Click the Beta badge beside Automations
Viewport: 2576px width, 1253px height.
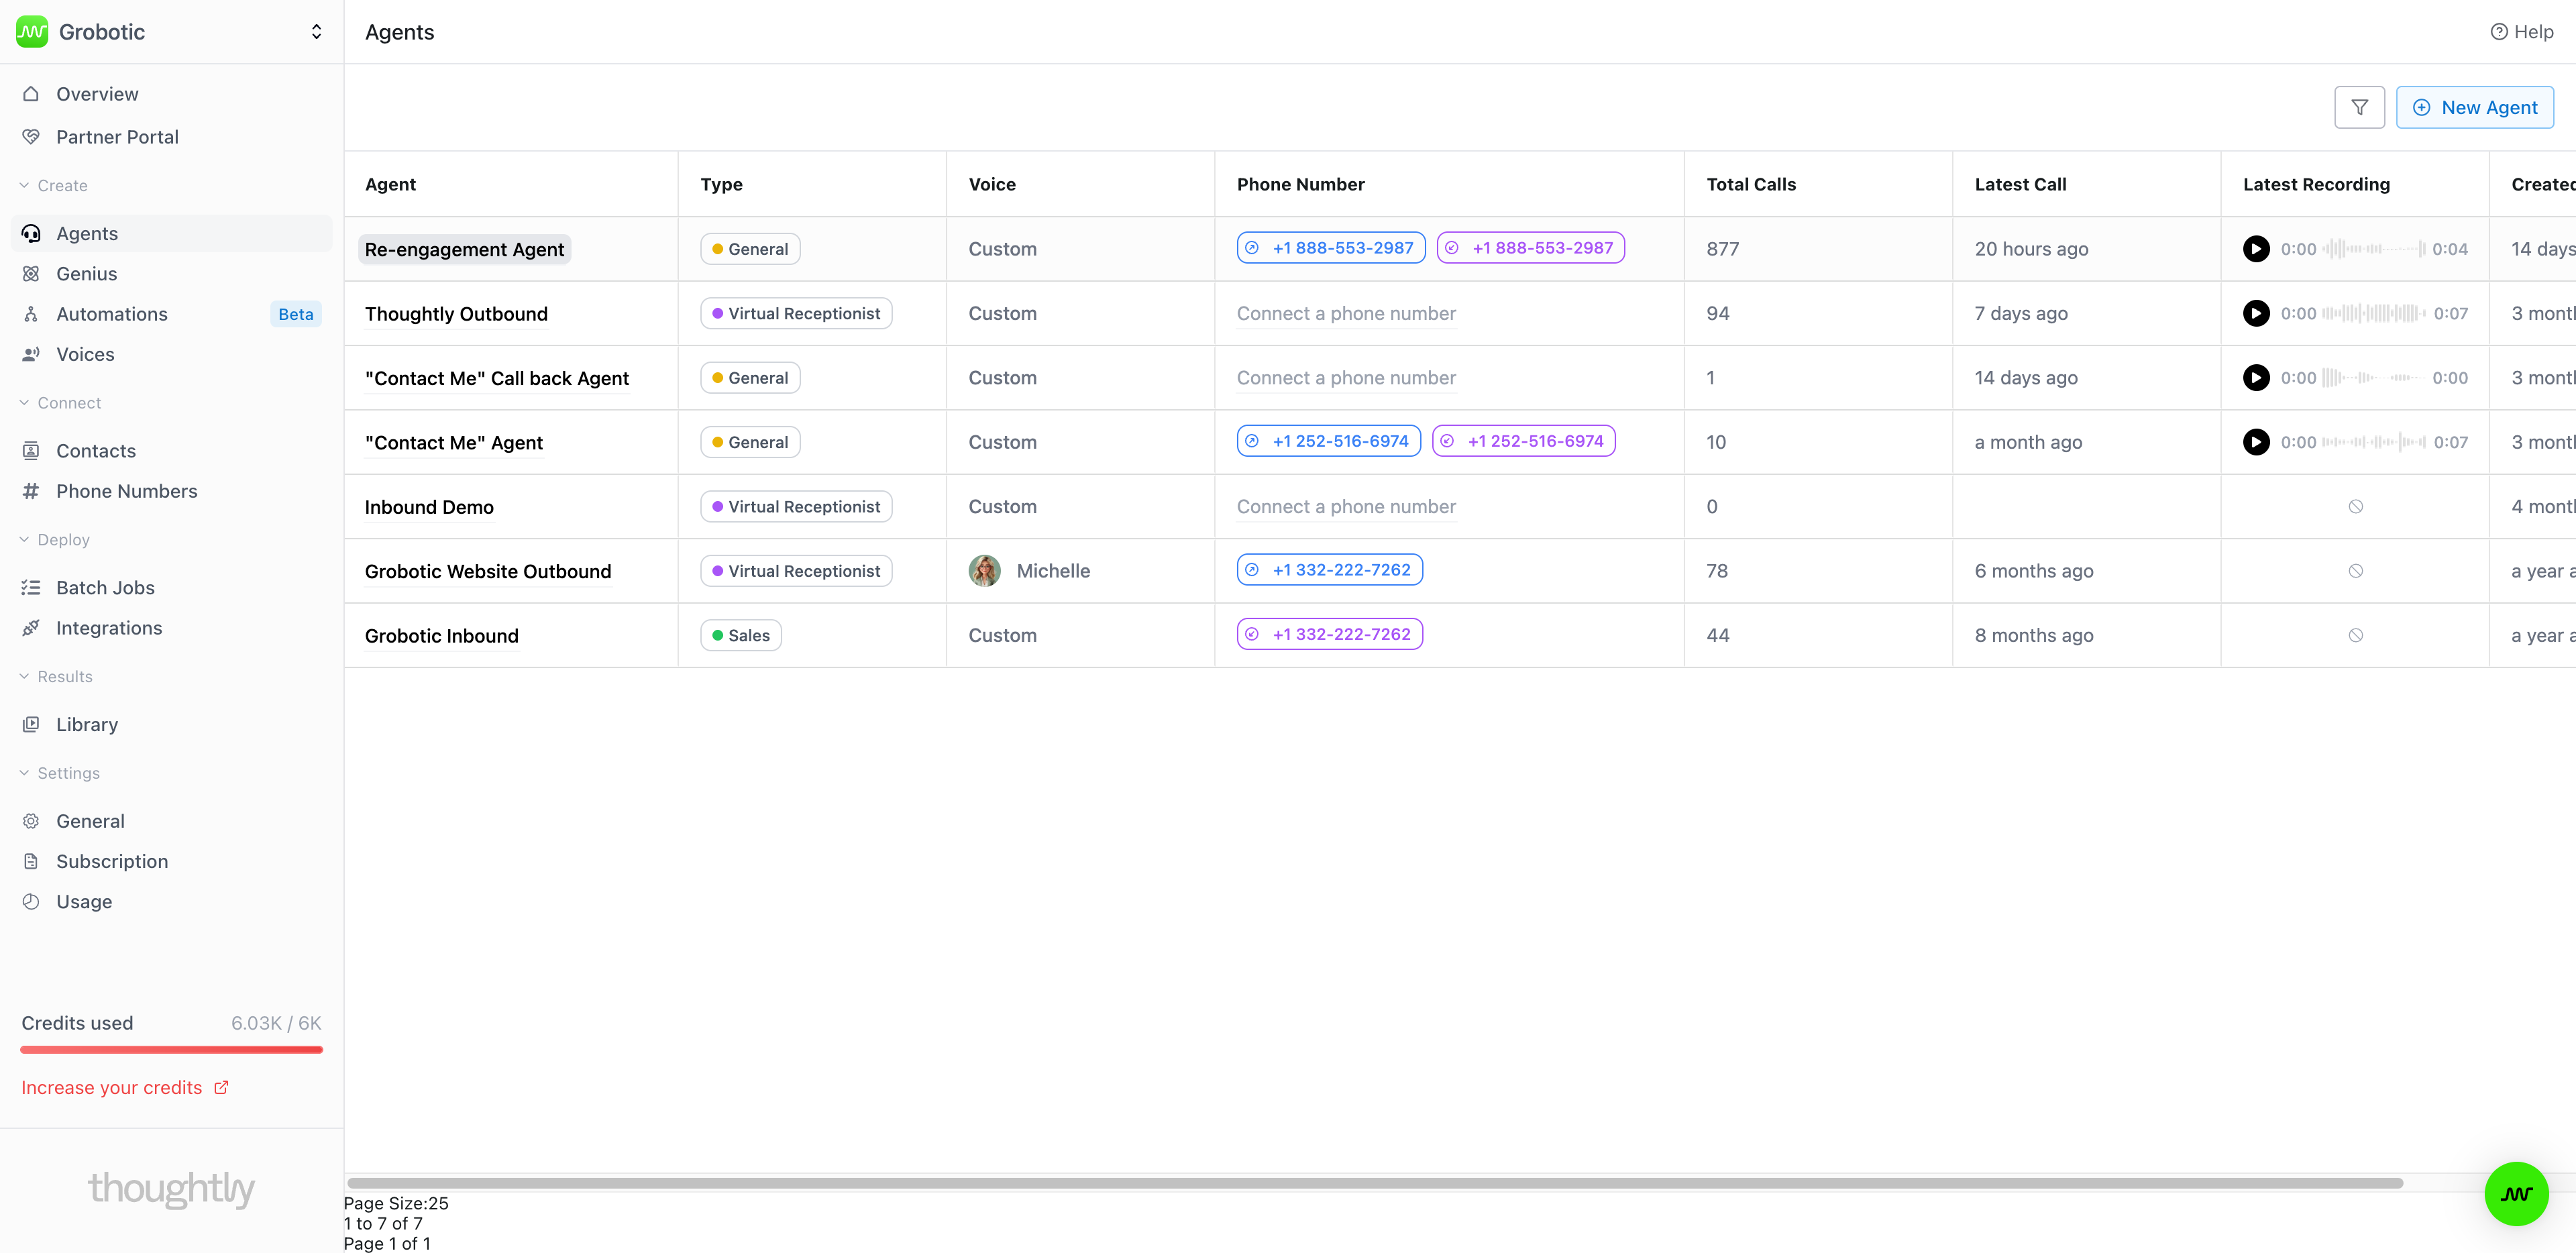pyautogui.click(x=296, y=314)
